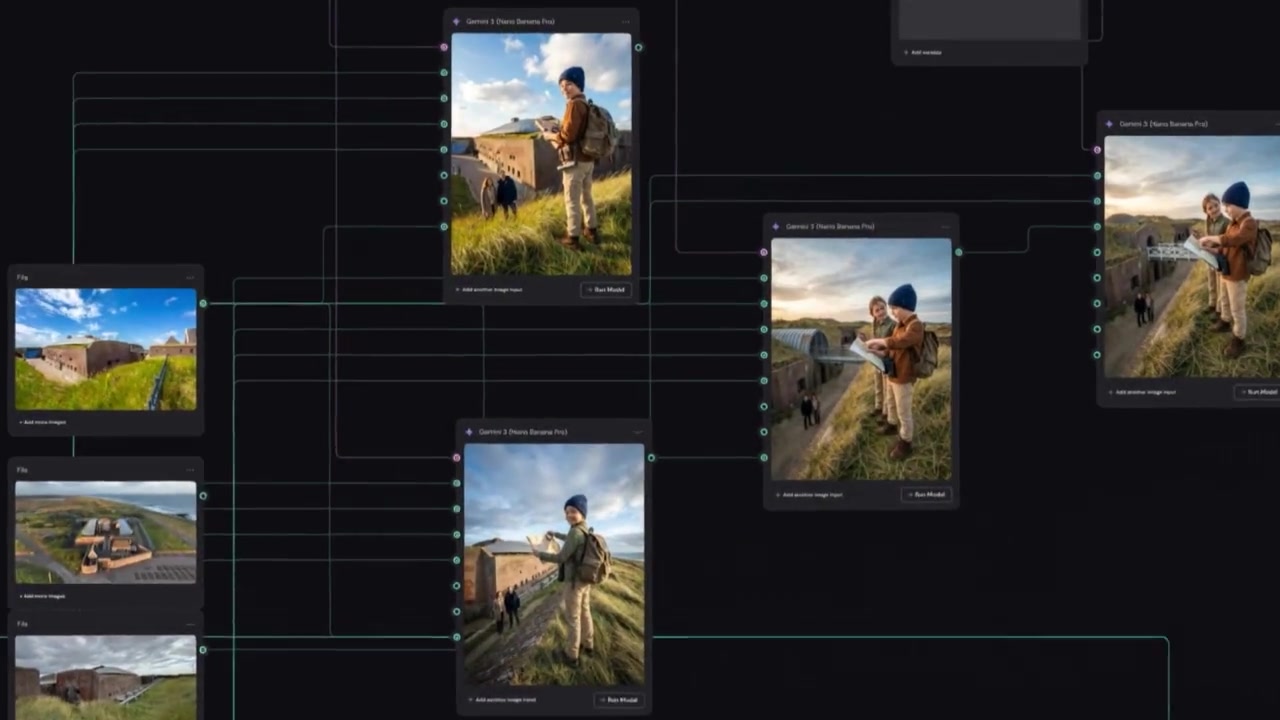This screenshot has height=720, width=1280.
Task: Click File label on blue-sky fort node
Action: (22, 277)
